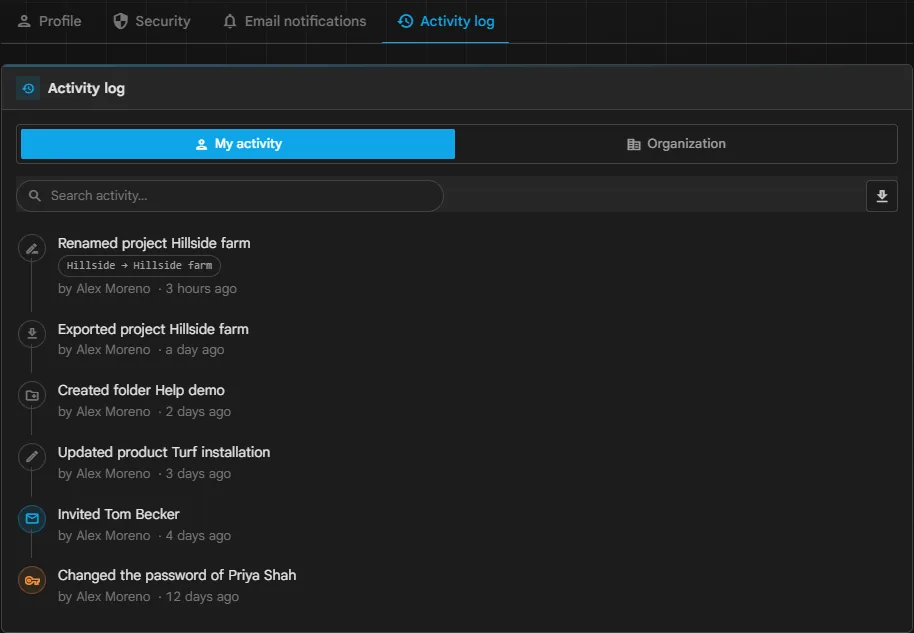Click the "2 days ago" timestamp
This screenshot has height=633, width=914.
pos(198,412)
